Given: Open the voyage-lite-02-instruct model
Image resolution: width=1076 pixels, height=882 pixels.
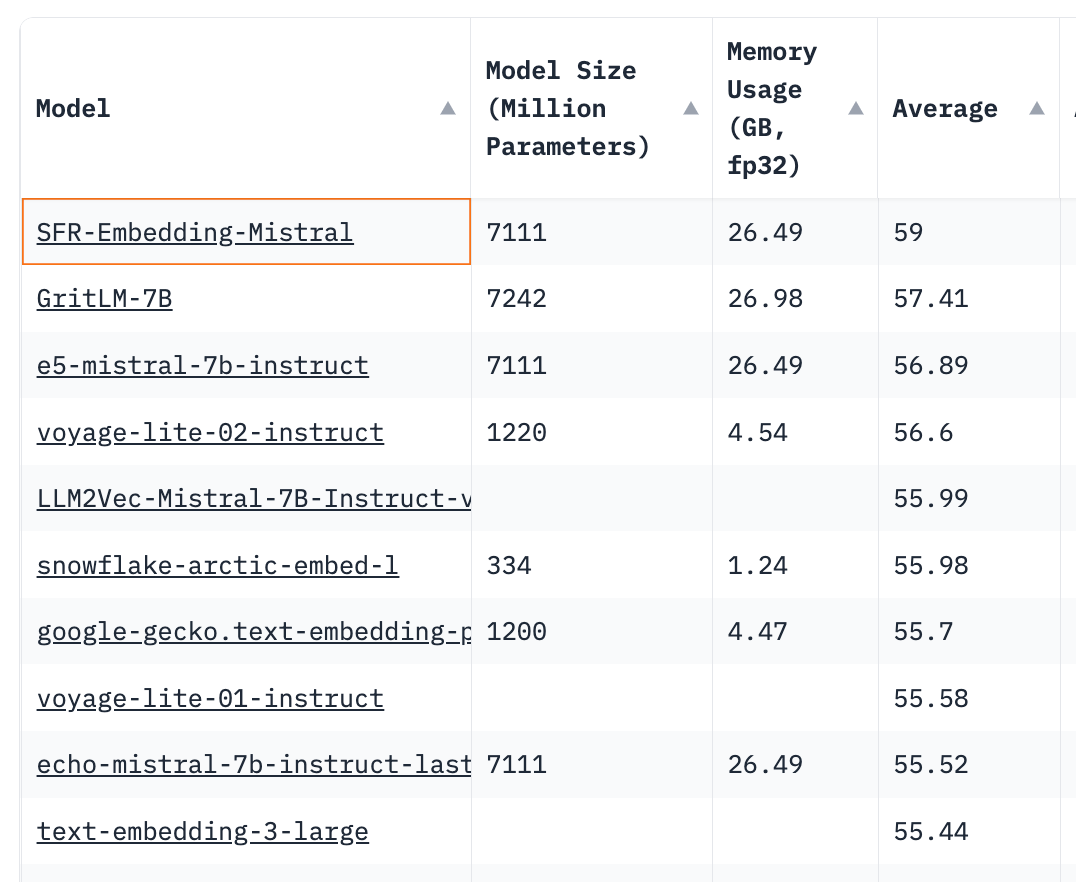Looking at the screenshot, I should click(210, 432).
